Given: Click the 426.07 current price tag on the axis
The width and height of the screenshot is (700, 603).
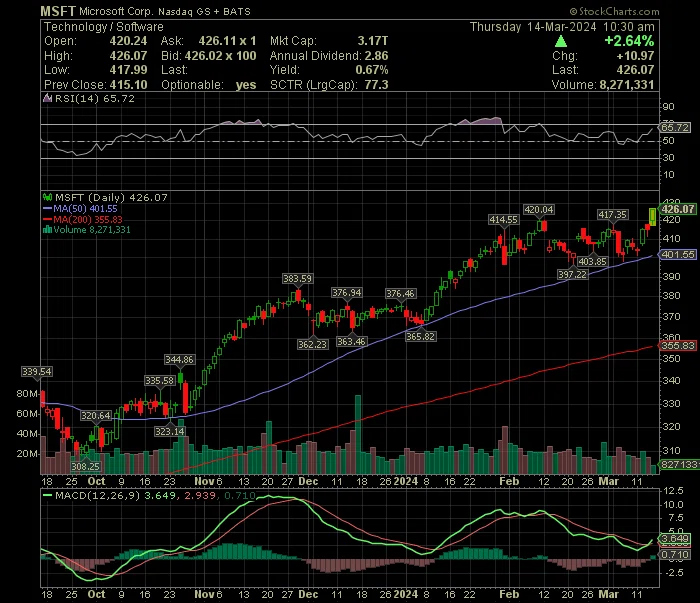Looking at the screenshot, I should click(678, 209).
